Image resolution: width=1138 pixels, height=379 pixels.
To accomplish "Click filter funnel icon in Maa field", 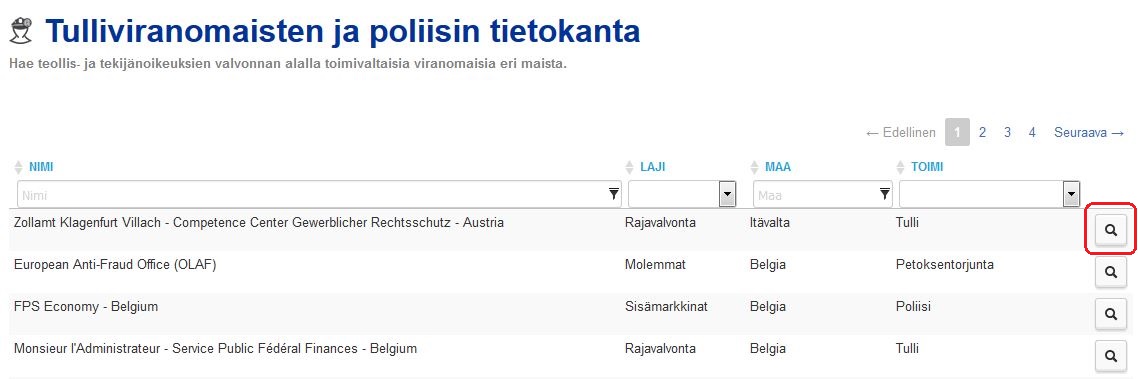I will click(x=885, y=194).
